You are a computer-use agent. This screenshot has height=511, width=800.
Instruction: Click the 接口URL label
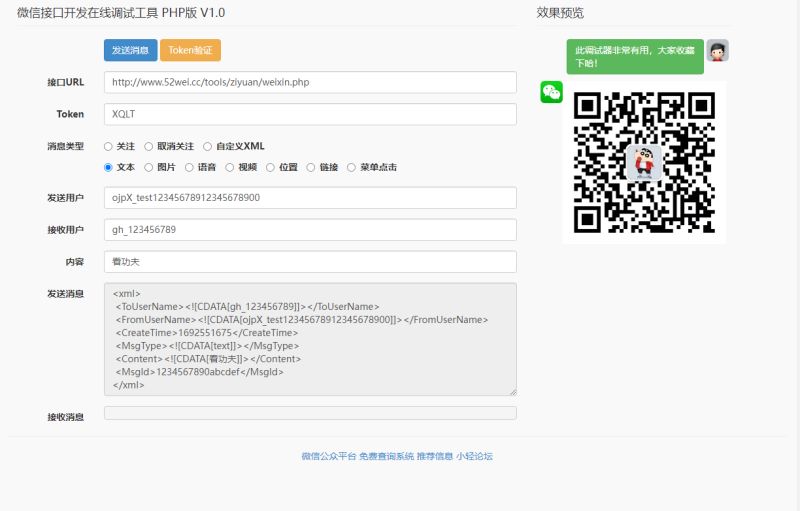point(65,82)
